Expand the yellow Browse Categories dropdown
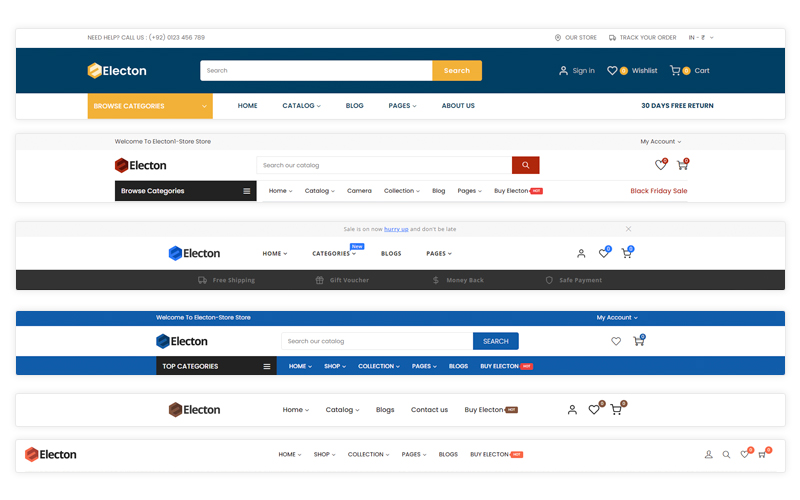Viewport: 800px width, 500px height. tap(150, 106)
